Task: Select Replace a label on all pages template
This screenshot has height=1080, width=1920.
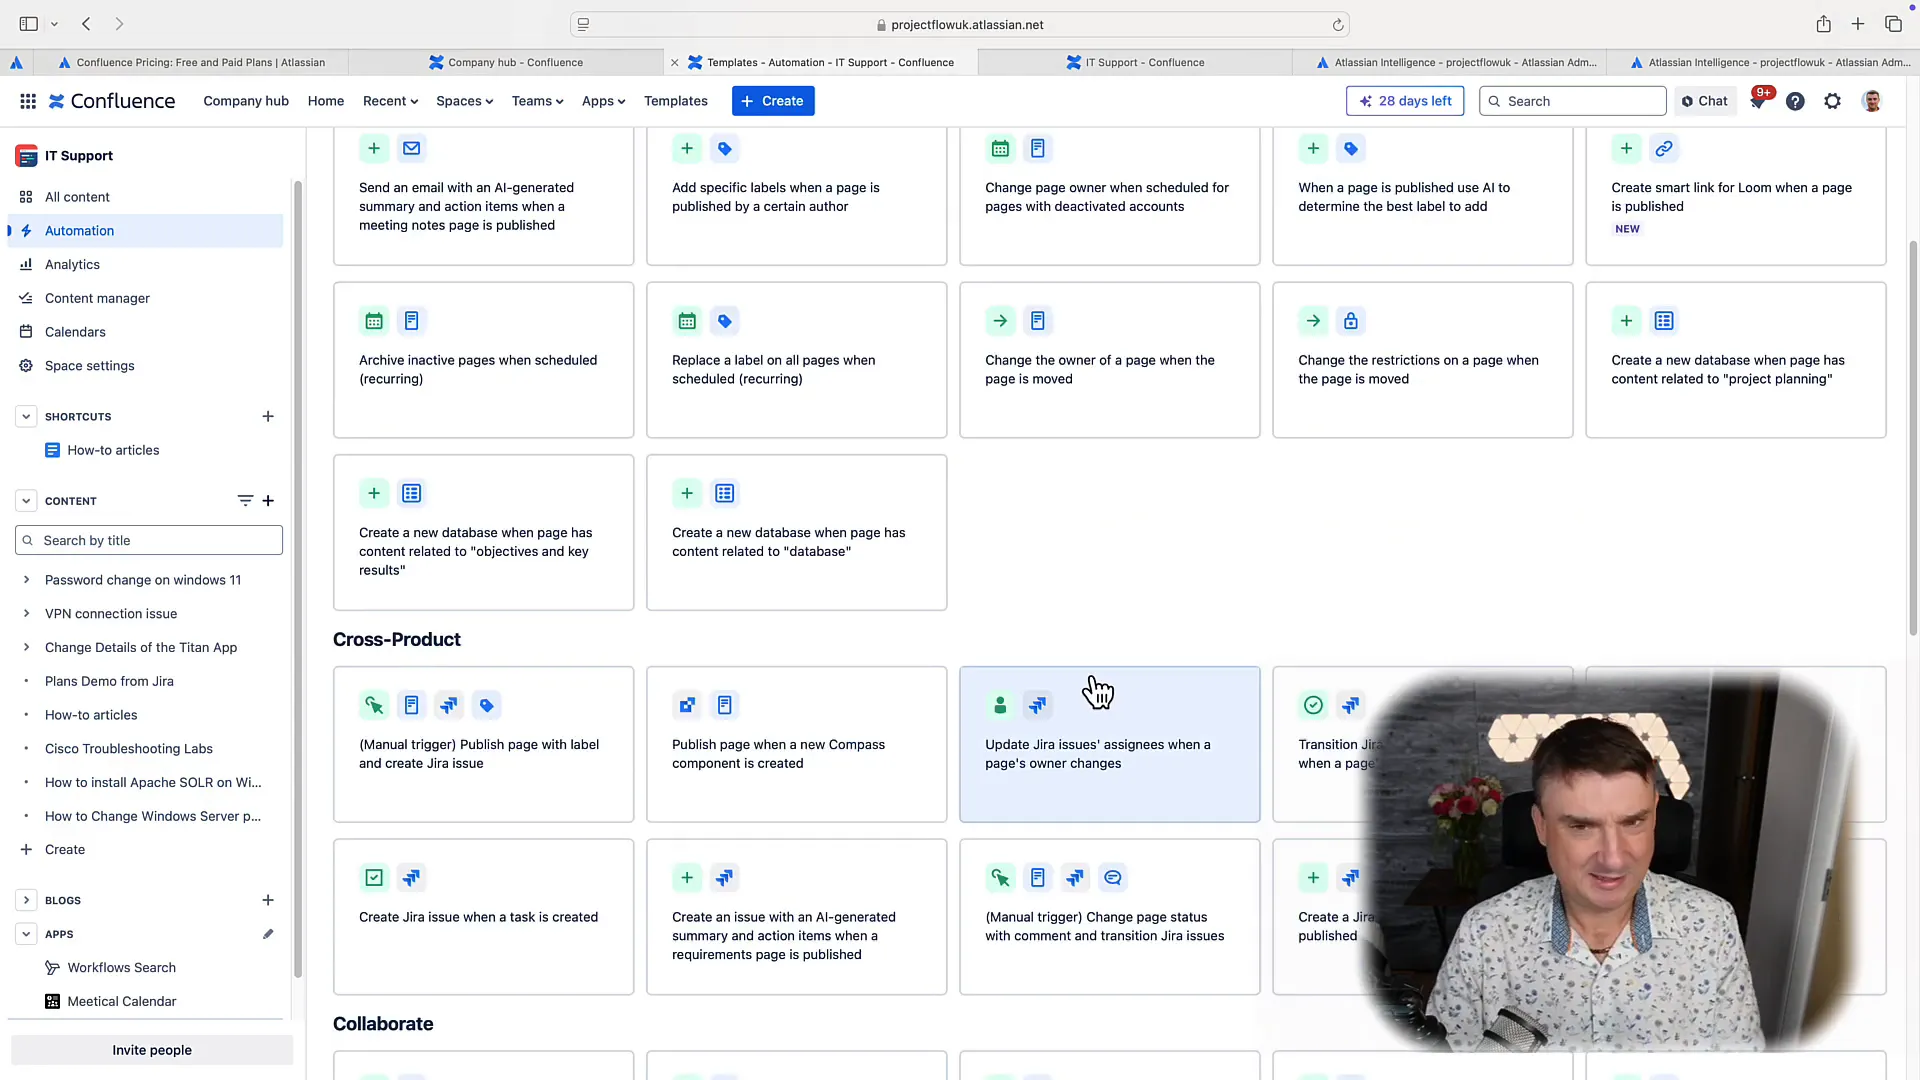Action: pos(796,360)
